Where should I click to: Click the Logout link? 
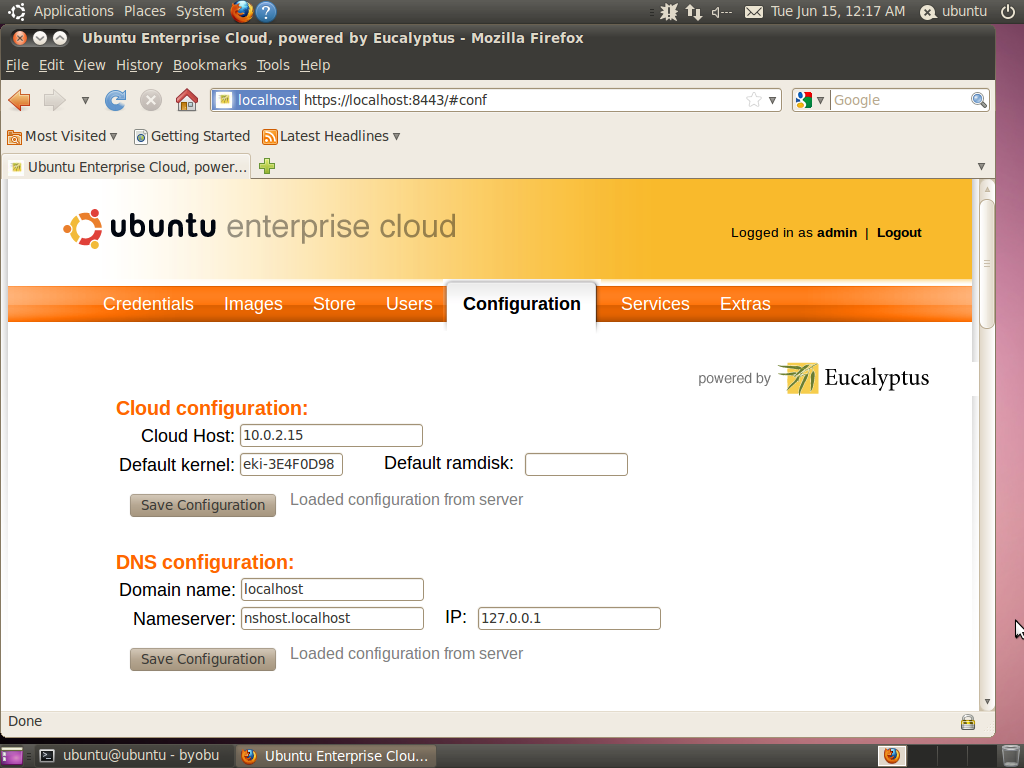pyautogui.click(x=899, y=232)
